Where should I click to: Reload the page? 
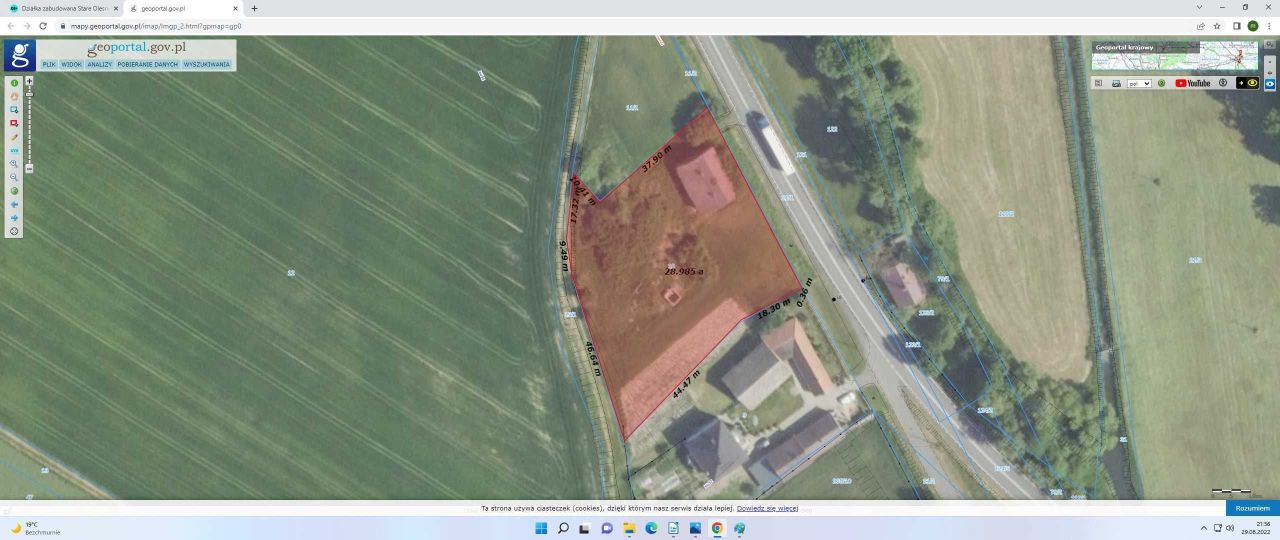[x=42, y=26]
